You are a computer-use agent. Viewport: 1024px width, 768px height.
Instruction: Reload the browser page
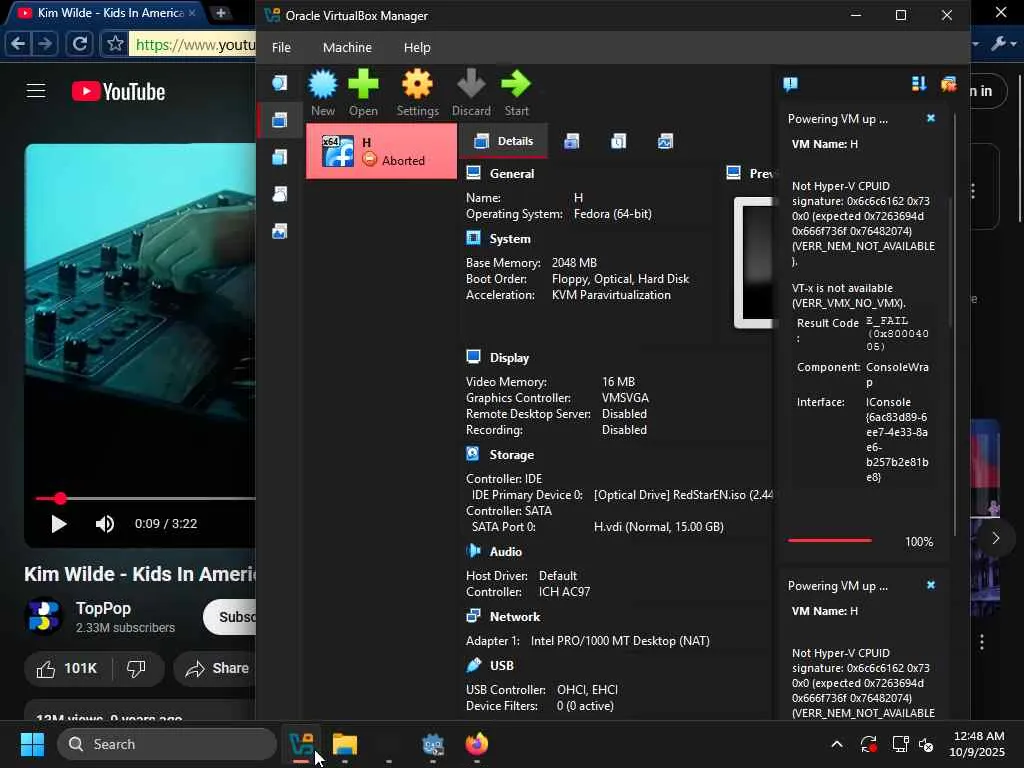pyautogui.click(x=80, y=44)
